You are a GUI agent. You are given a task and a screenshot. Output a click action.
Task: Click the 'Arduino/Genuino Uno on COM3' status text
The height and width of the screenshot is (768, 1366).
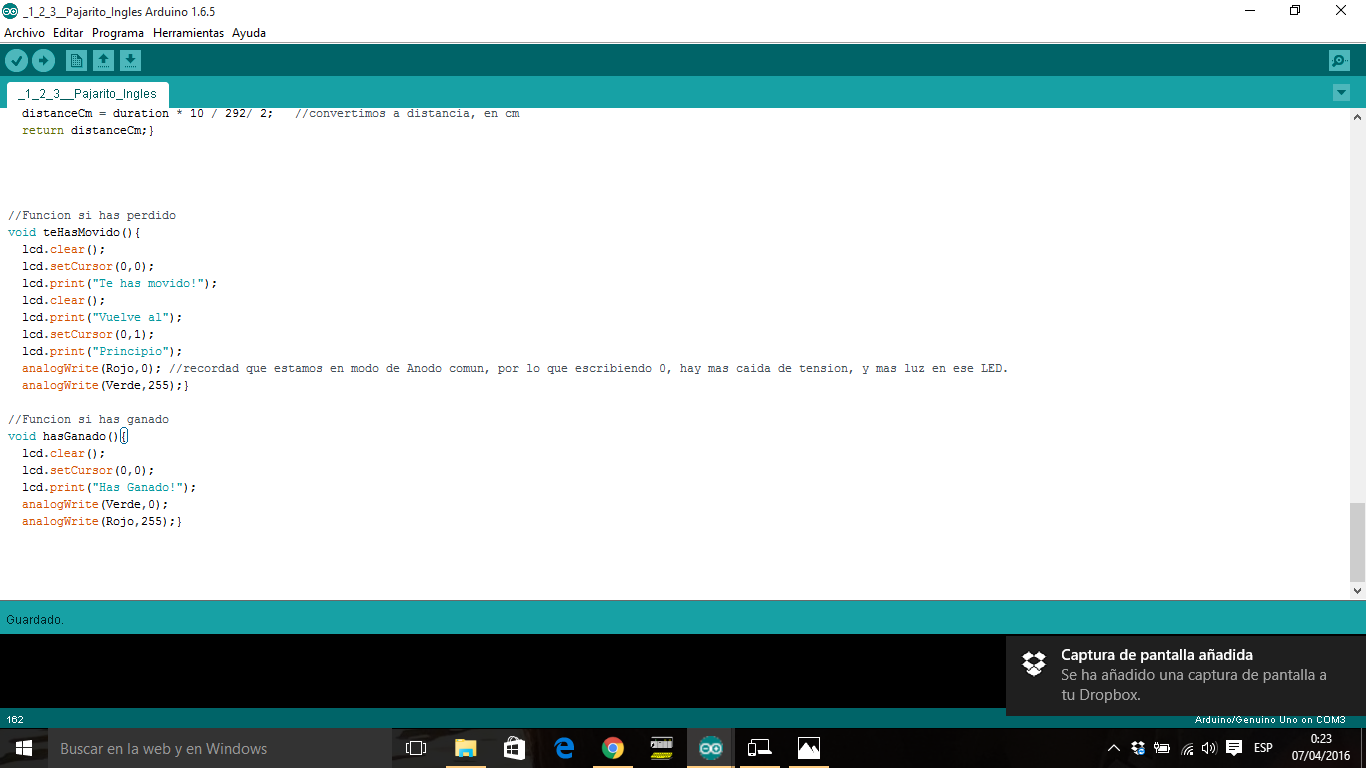(x=1270, y=720)
